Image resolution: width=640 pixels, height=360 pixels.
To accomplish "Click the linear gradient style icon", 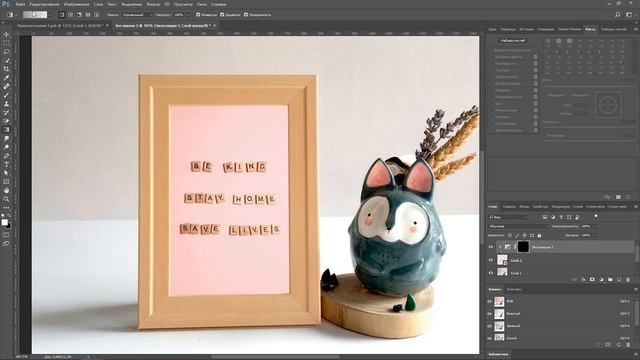I will [x=62, y=15].
